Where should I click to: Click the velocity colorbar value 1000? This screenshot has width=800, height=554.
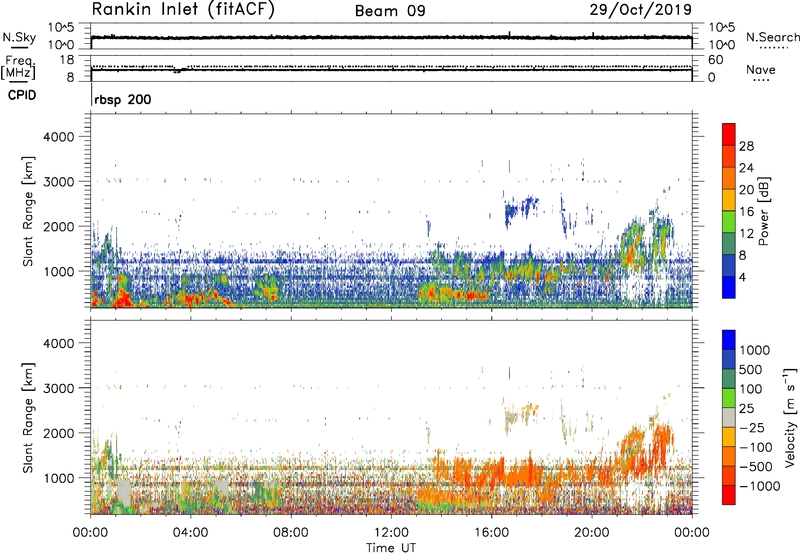point(755,350)
